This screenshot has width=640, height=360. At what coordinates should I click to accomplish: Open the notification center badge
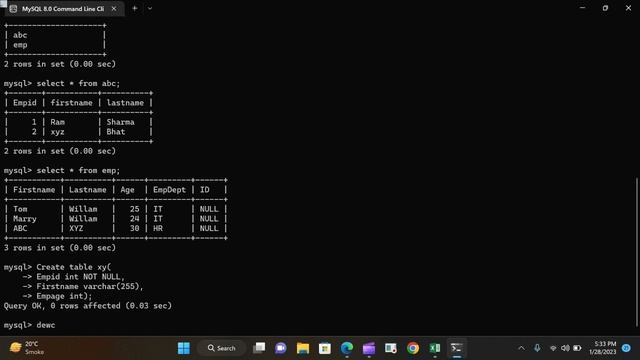pyautogui.click(x=626, y=348)
